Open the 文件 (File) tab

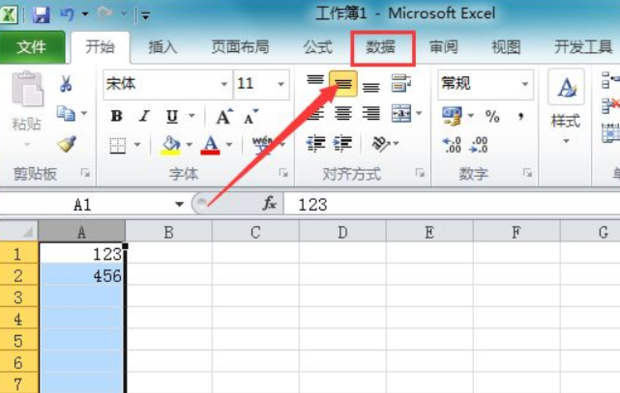(32, 47)
